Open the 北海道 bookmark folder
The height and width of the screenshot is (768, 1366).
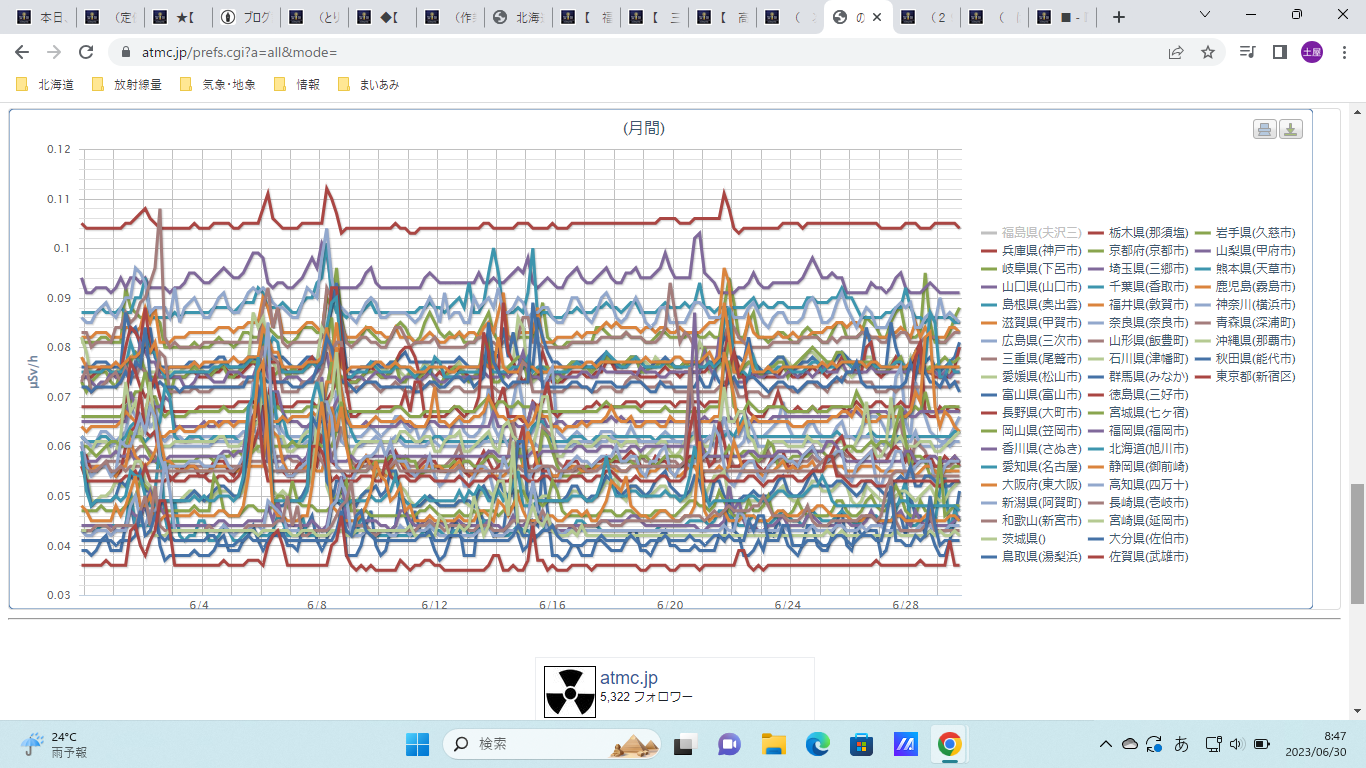tap(46, 85)
